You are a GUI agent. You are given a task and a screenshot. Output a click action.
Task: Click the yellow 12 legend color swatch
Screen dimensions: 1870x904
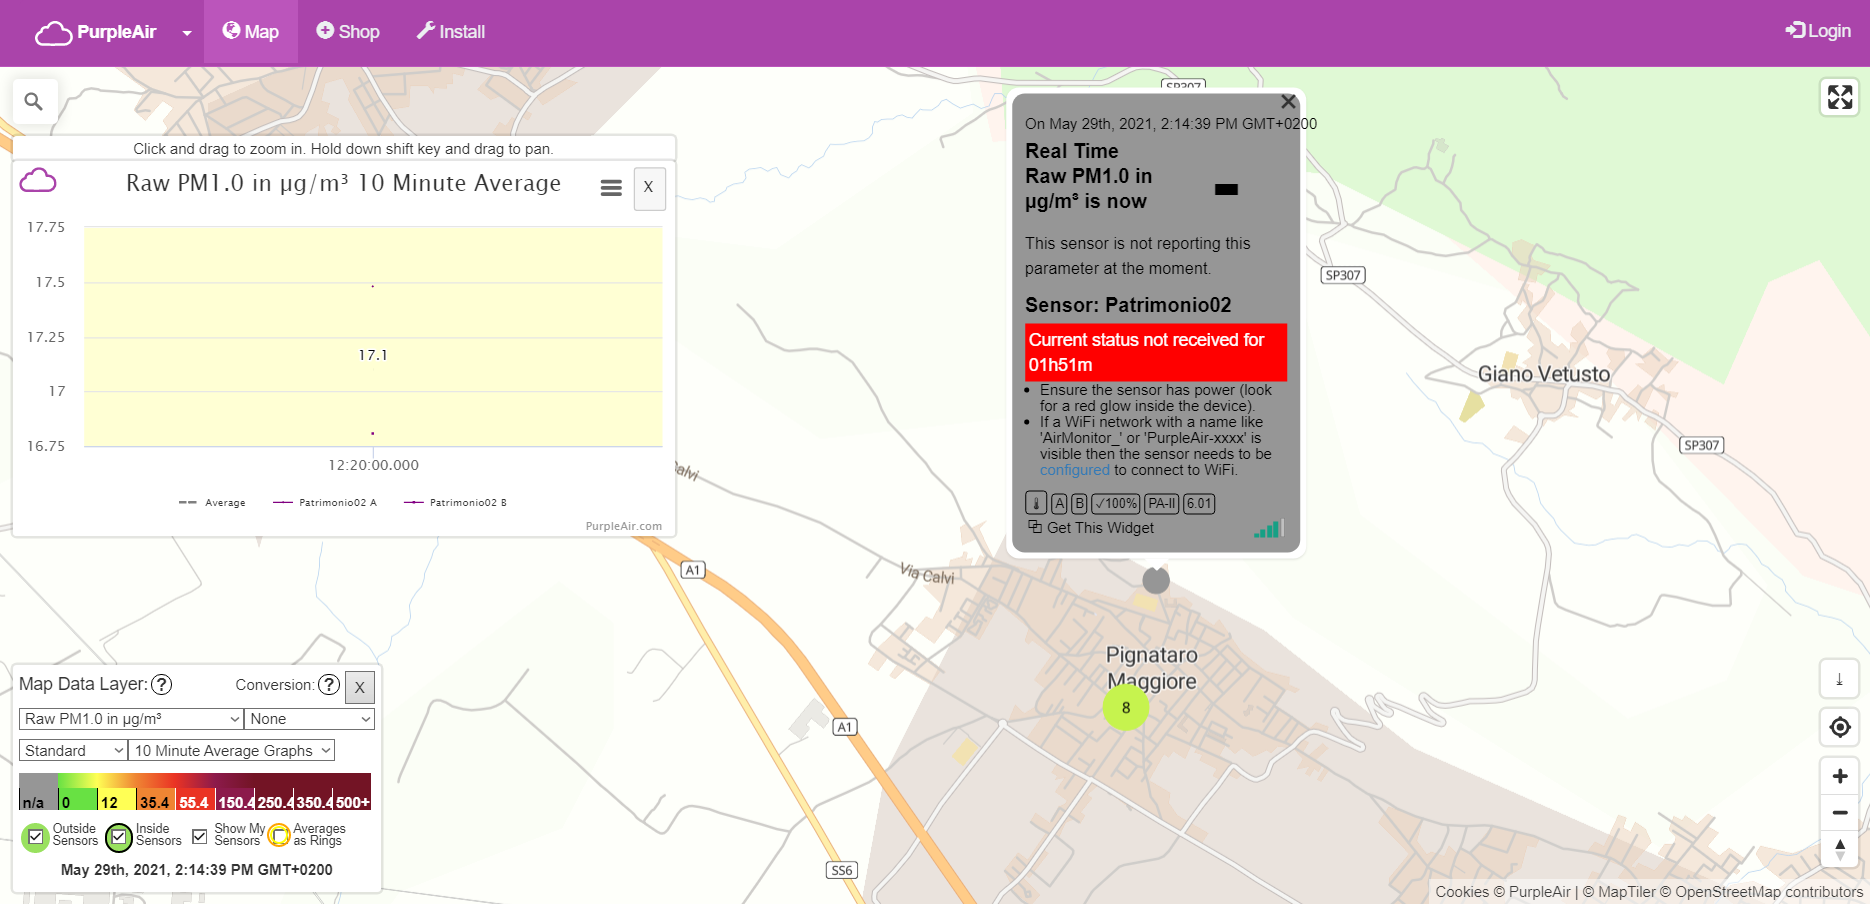116,792
